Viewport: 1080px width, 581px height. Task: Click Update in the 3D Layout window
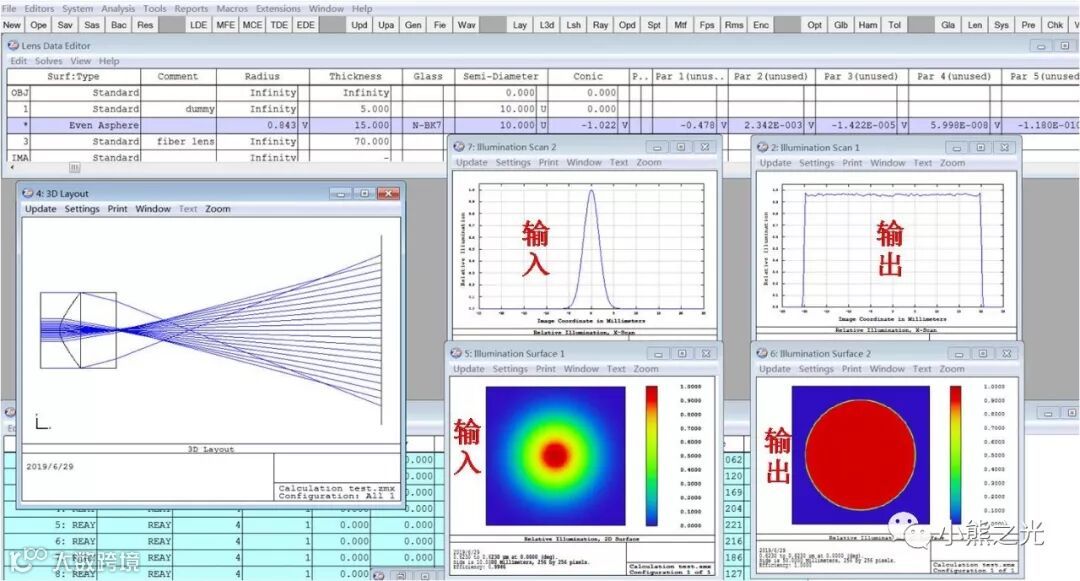click(41, 209)
